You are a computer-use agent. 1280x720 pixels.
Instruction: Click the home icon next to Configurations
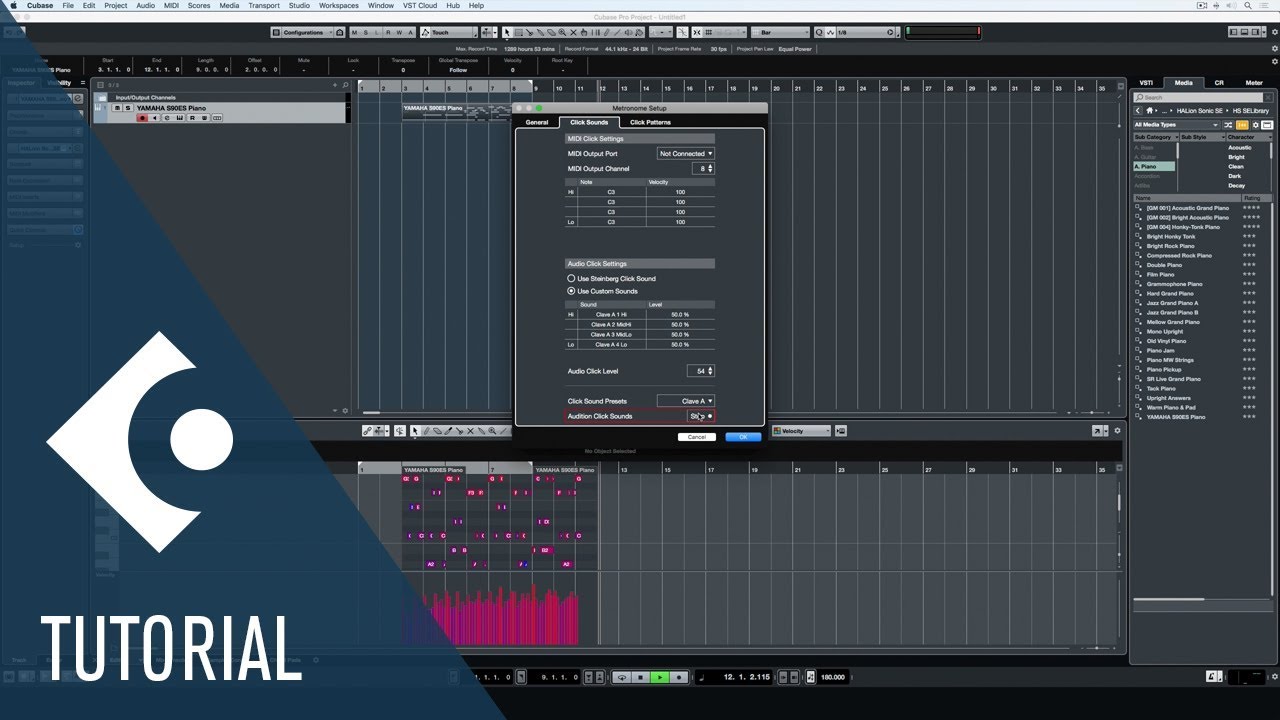339,32
